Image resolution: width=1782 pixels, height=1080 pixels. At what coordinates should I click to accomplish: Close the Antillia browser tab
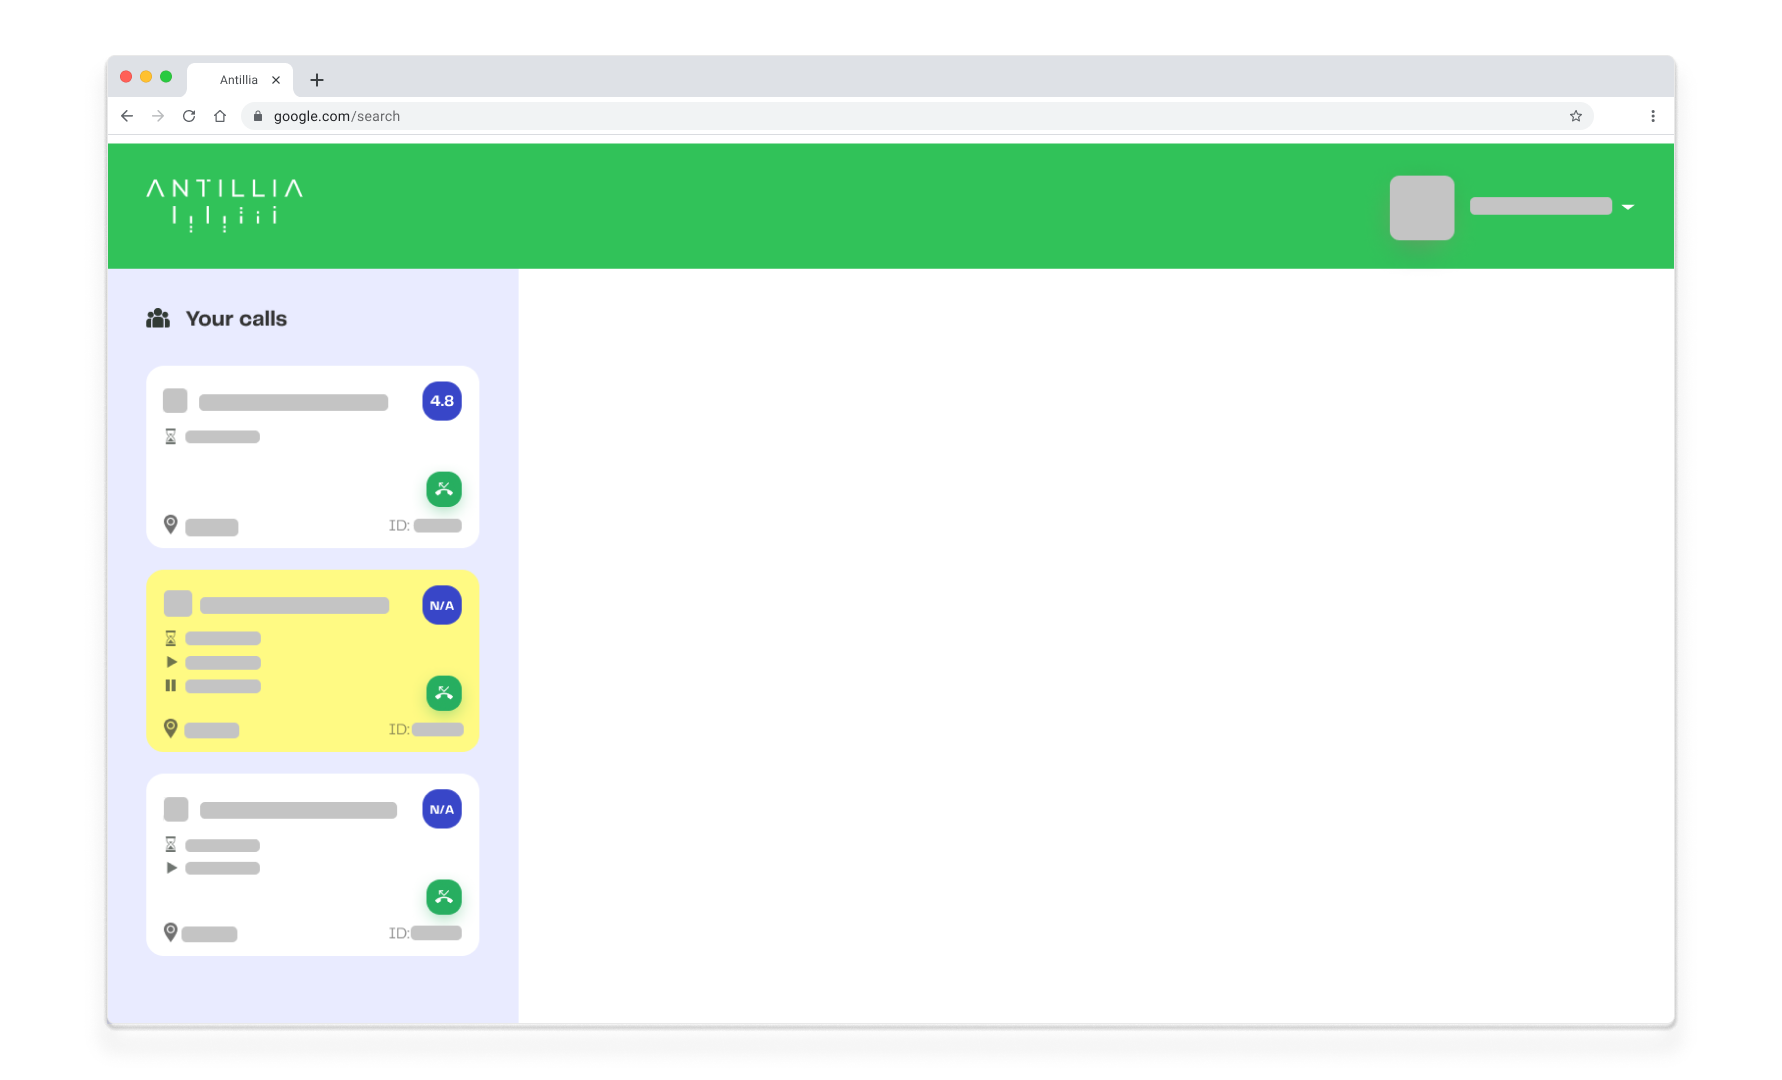coord(276,80)
